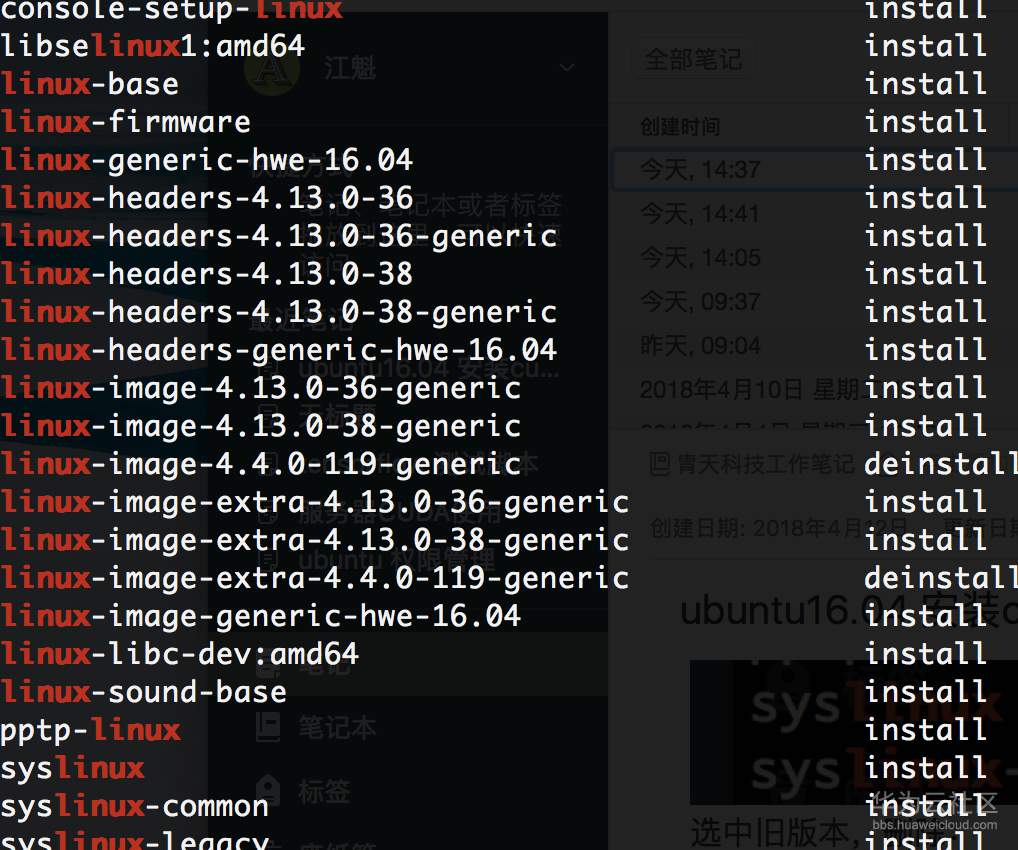This screenshot has height=850, width=1018.
Task: Click the linux-headers-4.13.0-36 entry
Action: coord(206,198)
